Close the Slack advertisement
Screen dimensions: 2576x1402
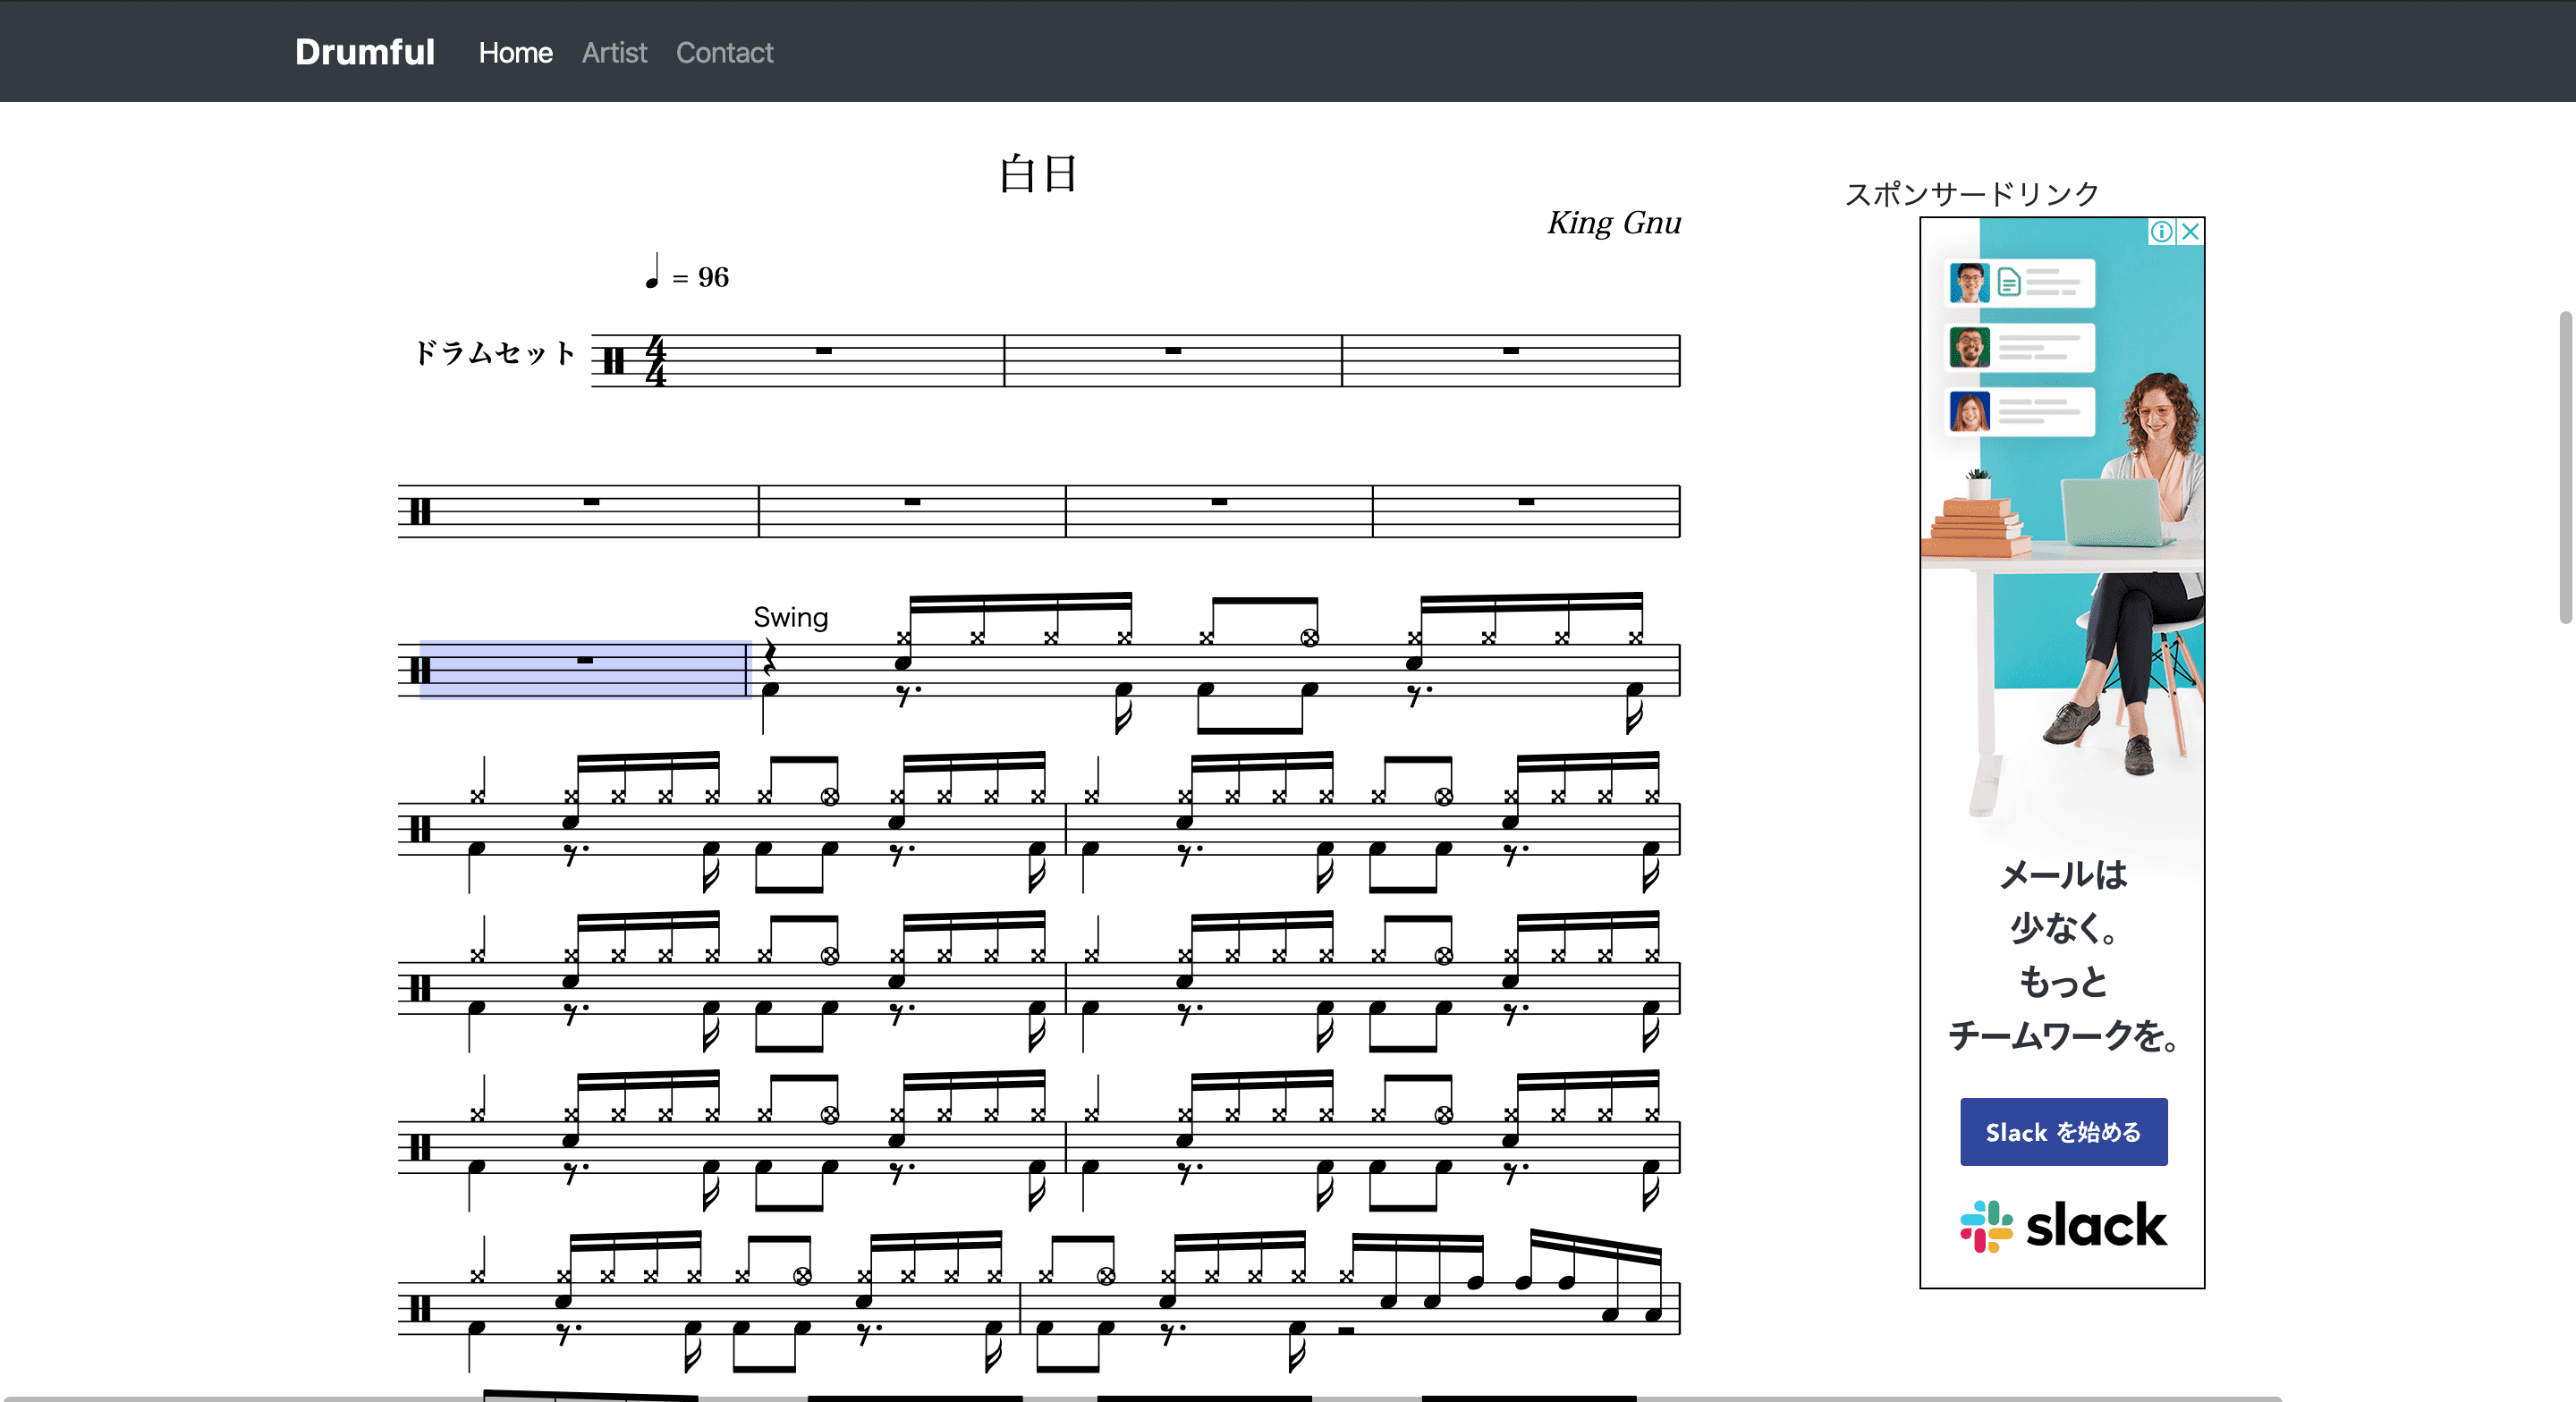2190,233
